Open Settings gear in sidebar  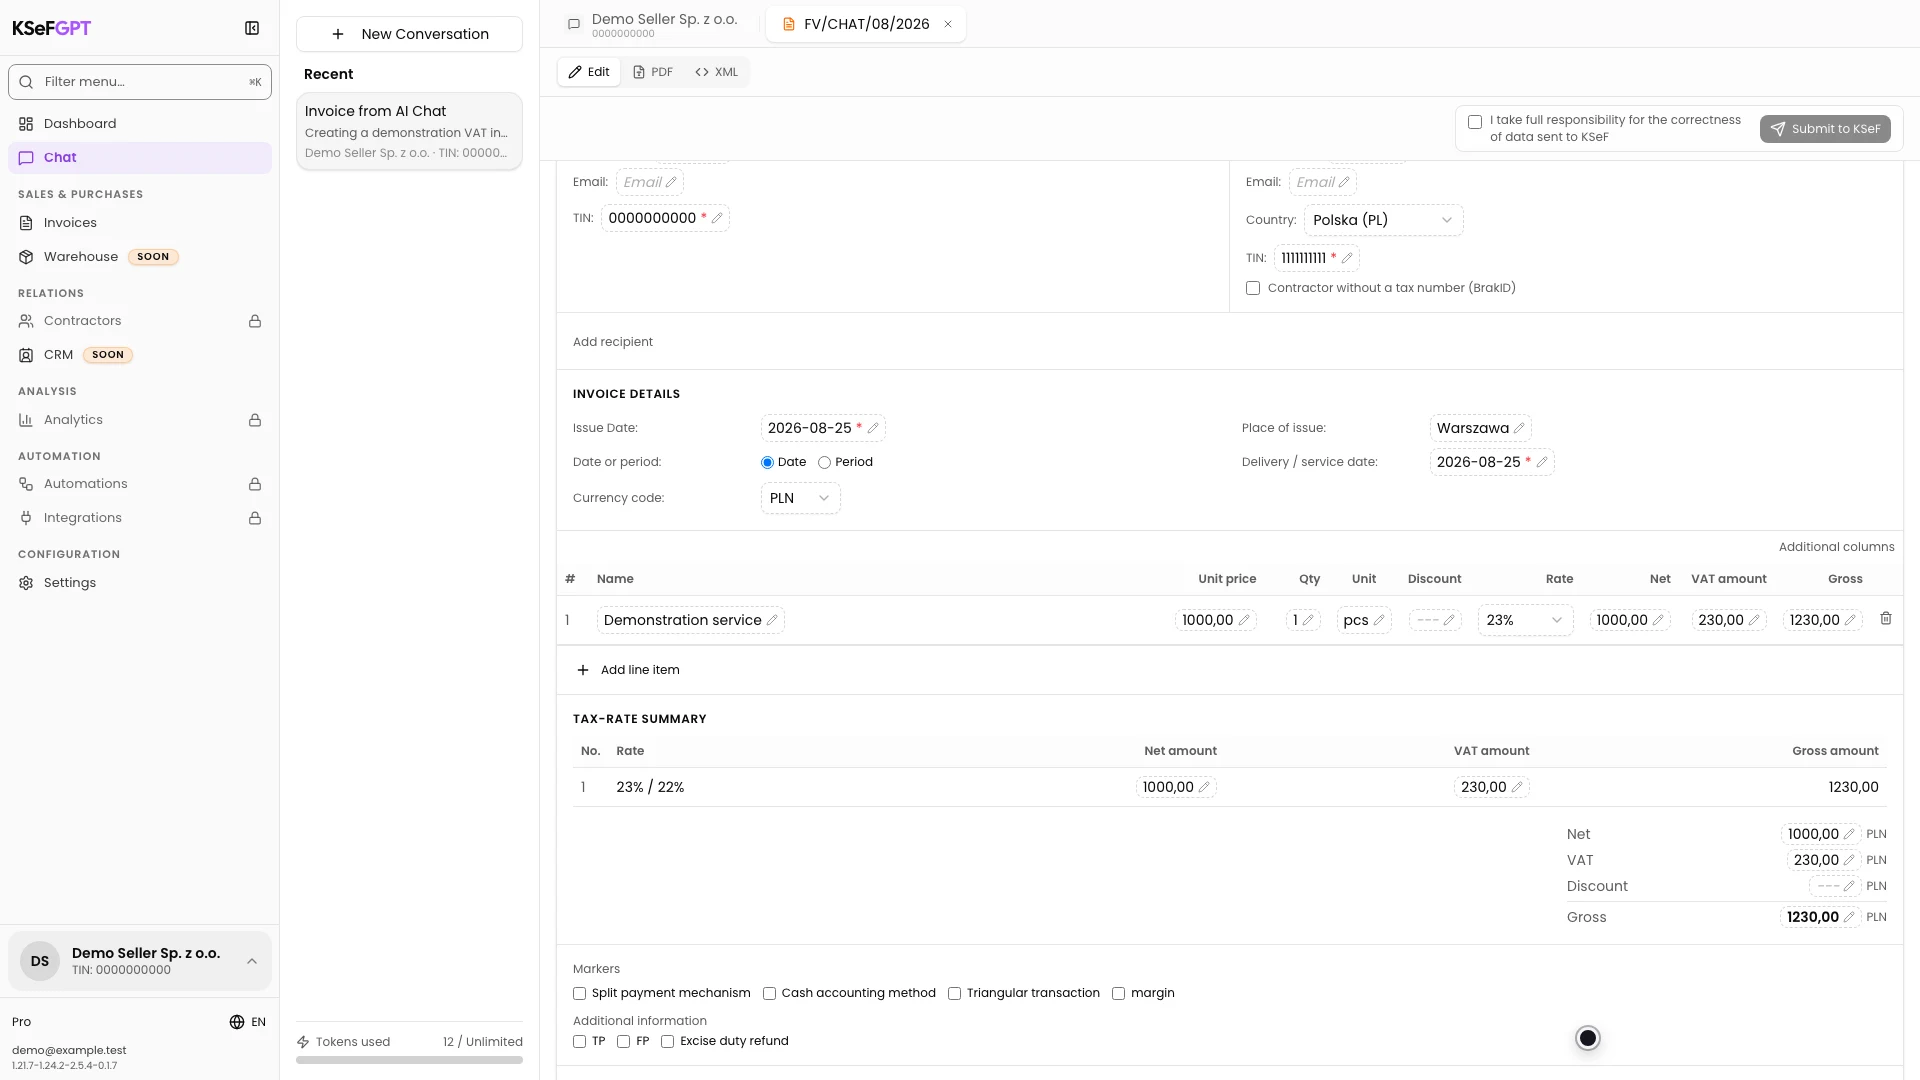click(26, 583)
